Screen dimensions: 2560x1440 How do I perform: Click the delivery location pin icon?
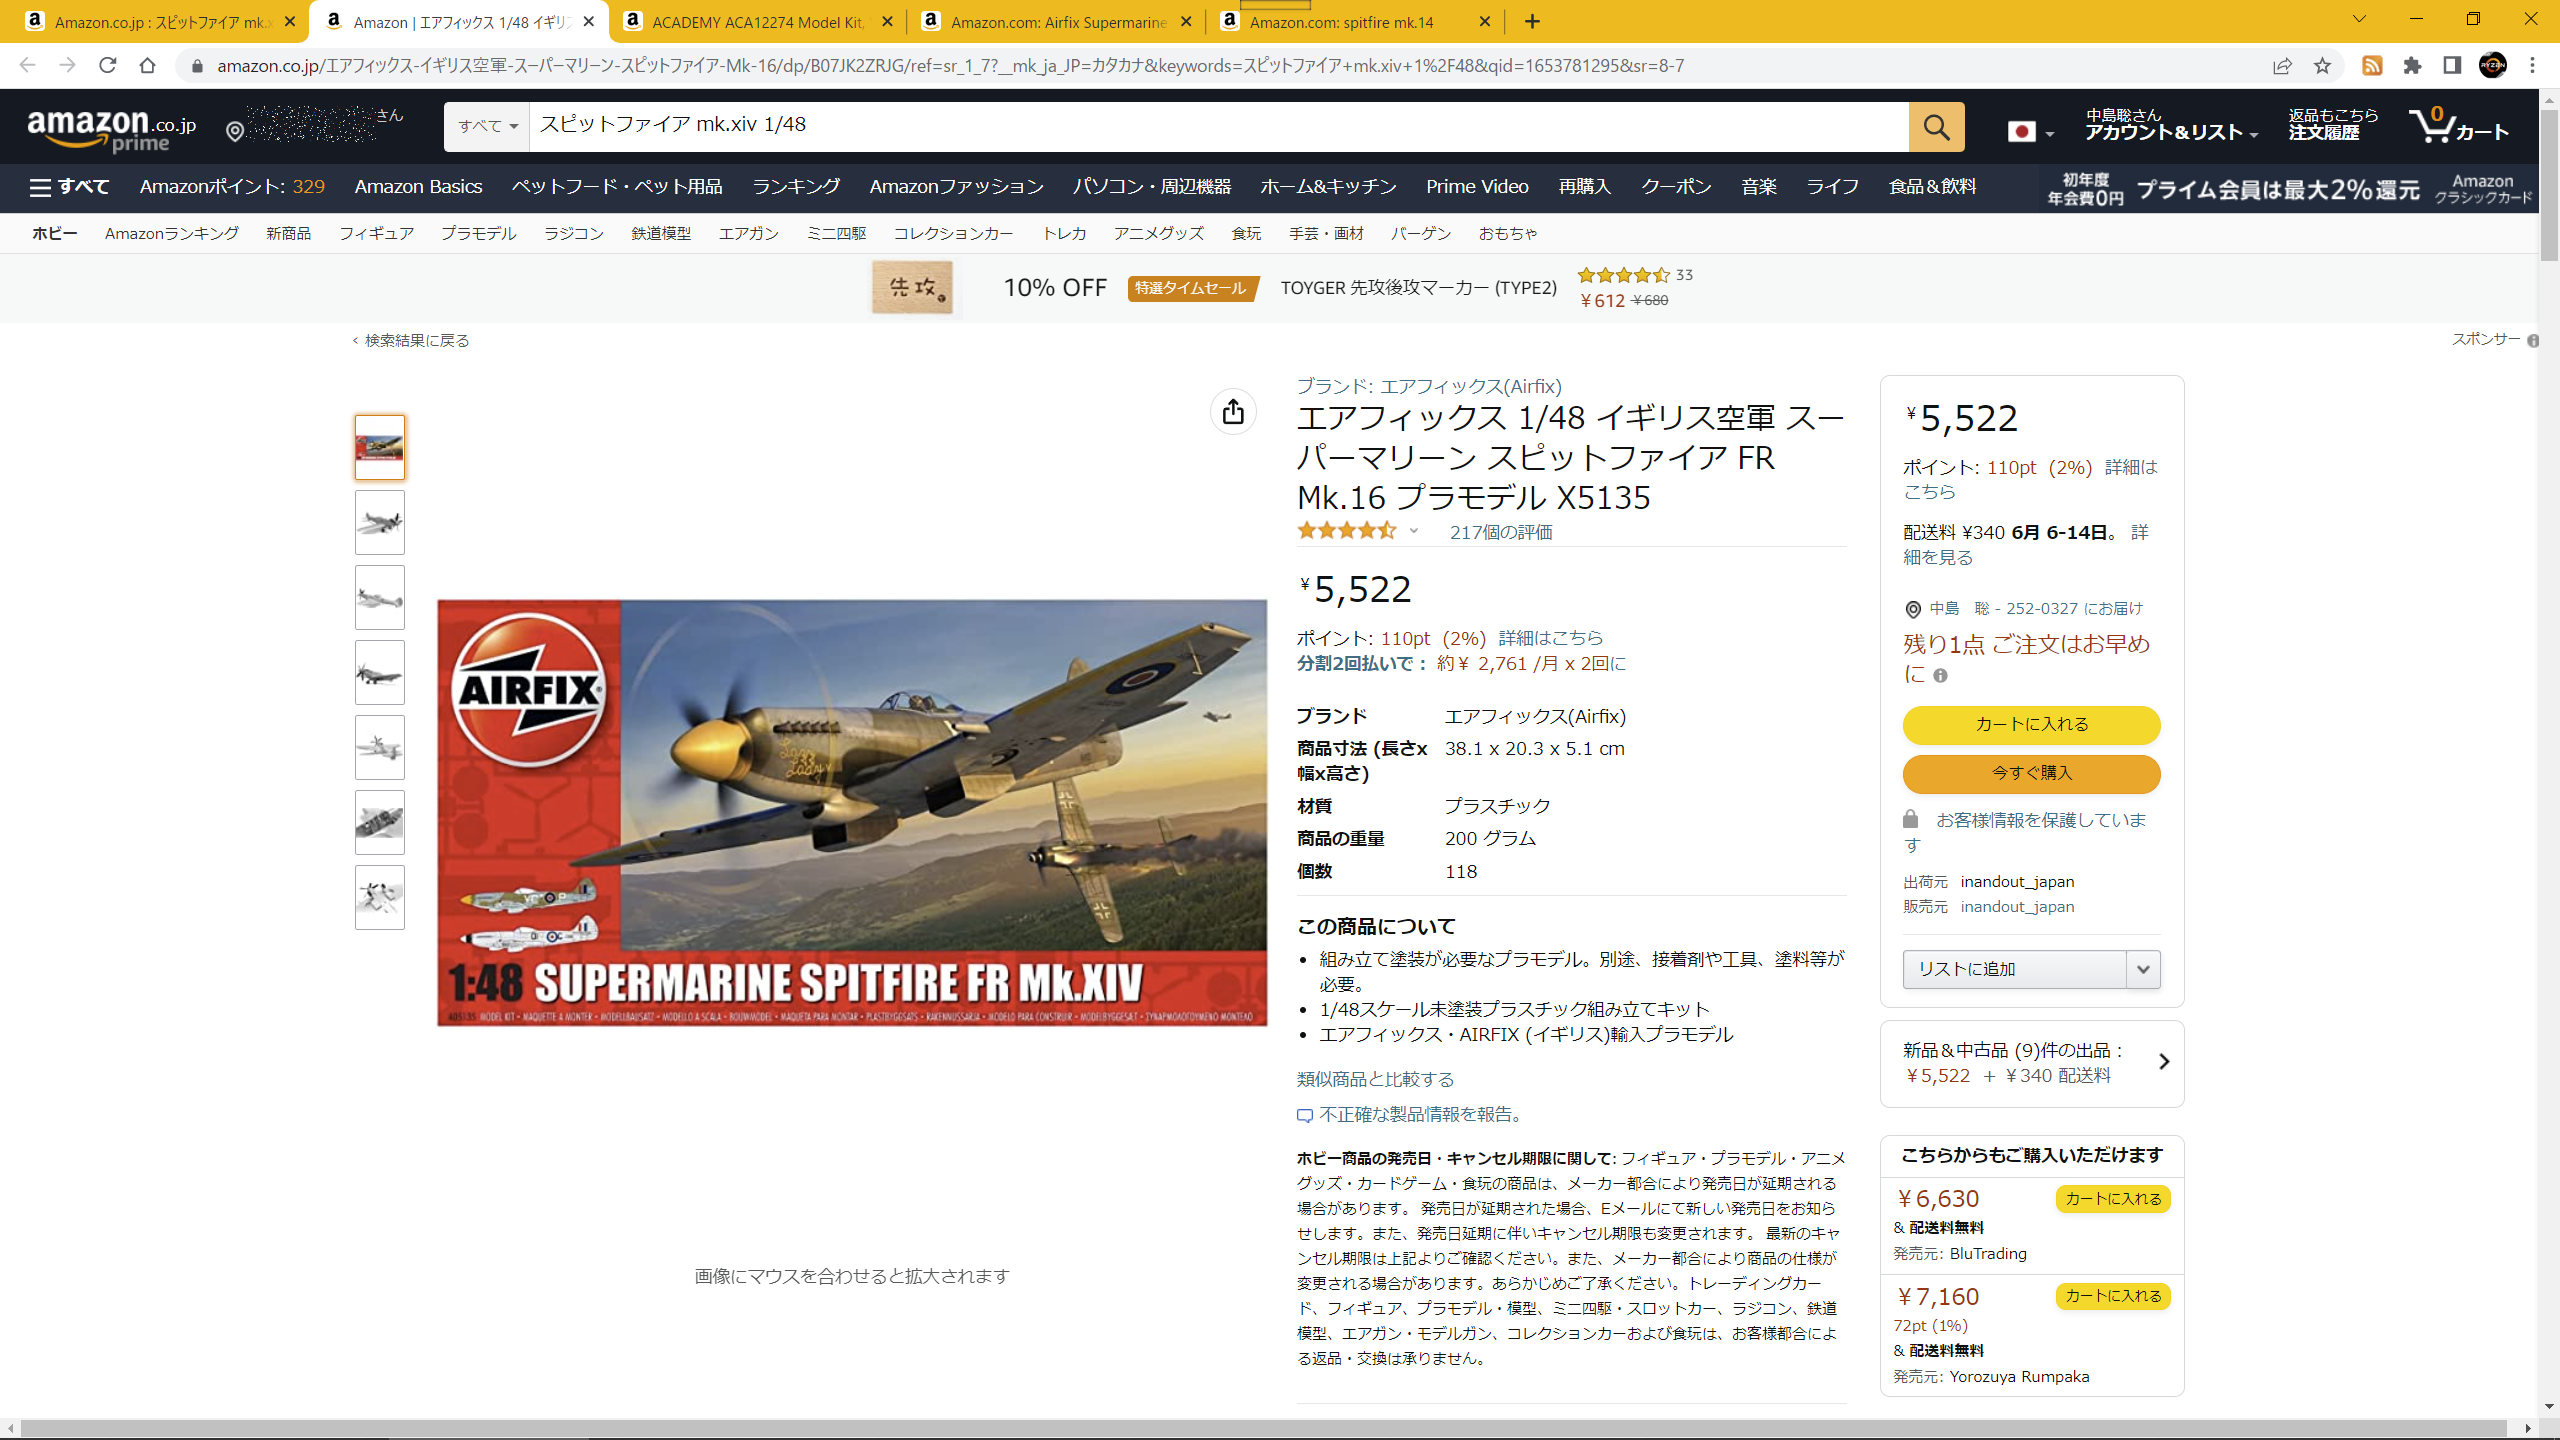tap(235, 131)
